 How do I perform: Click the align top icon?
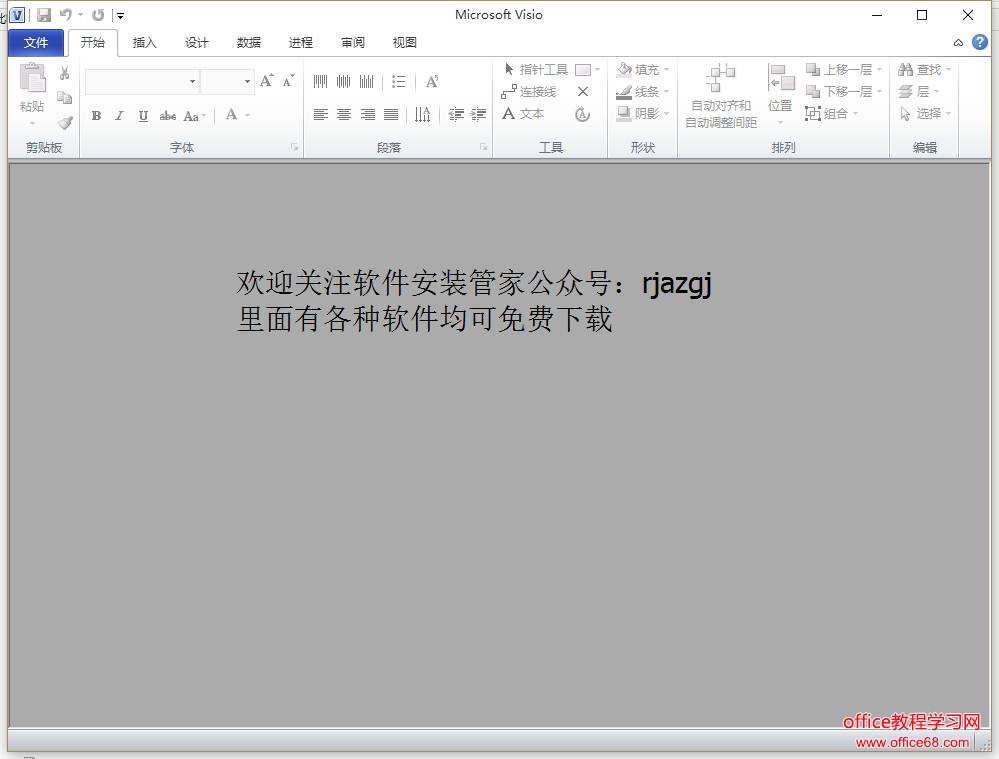[320, 81]
